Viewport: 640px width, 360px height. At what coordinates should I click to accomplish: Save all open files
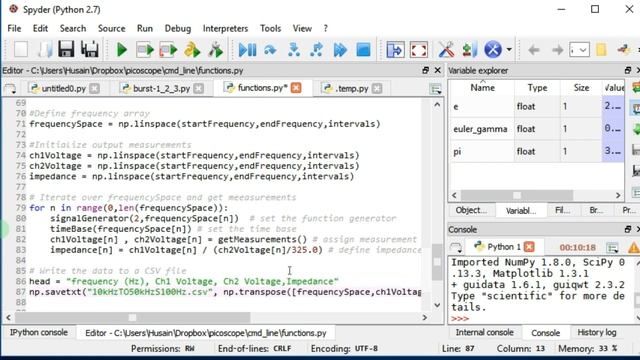(x=89, y=50)
